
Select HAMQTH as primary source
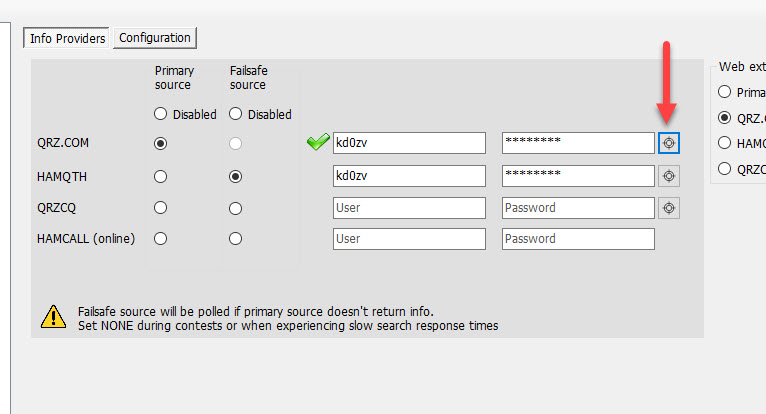pos(160,176)
